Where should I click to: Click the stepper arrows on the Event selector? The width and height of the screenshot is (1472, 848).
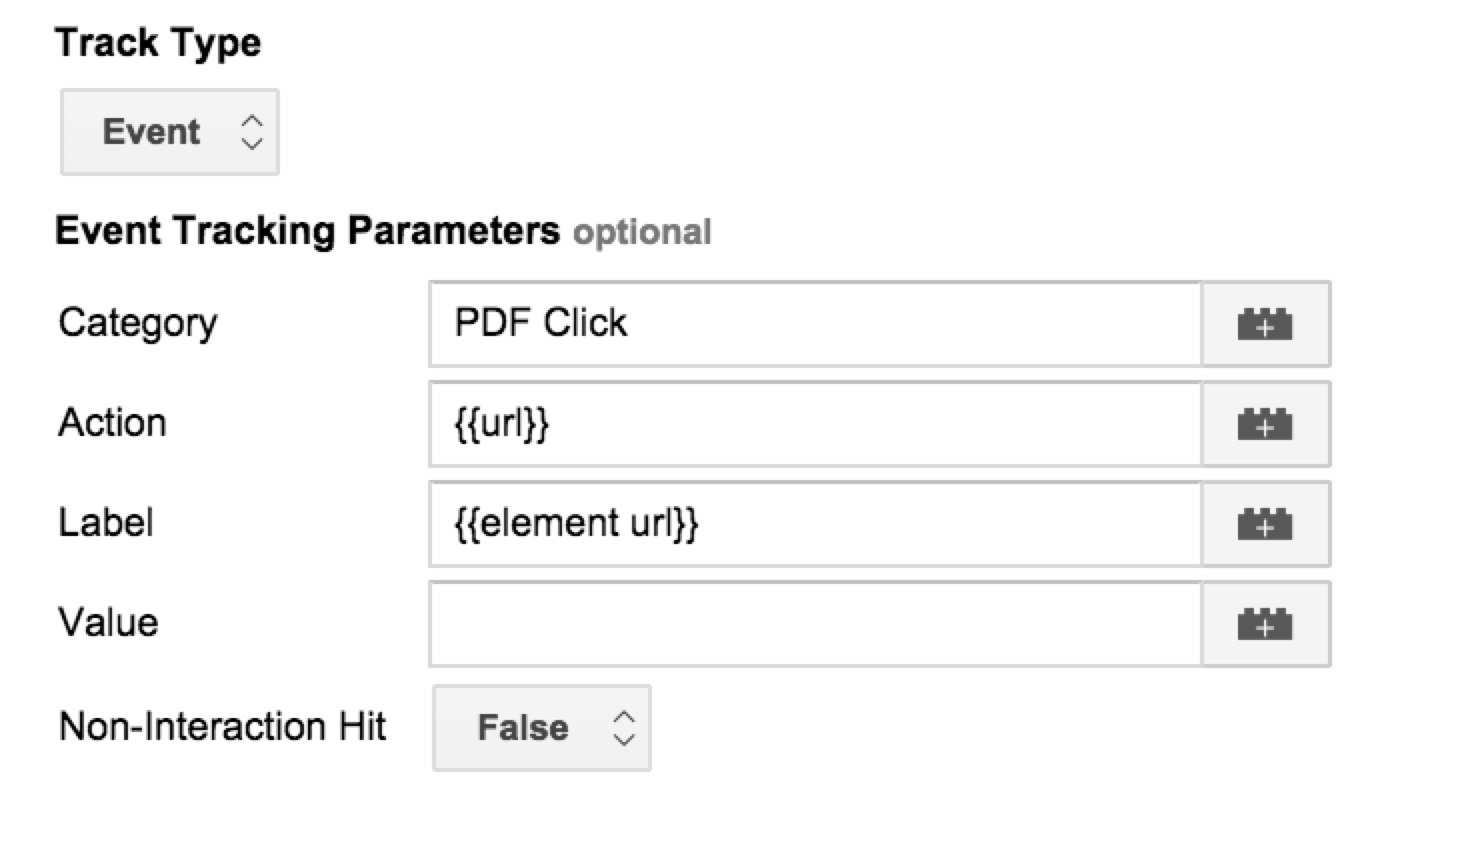pyautogui.click(x=252, y=132)
